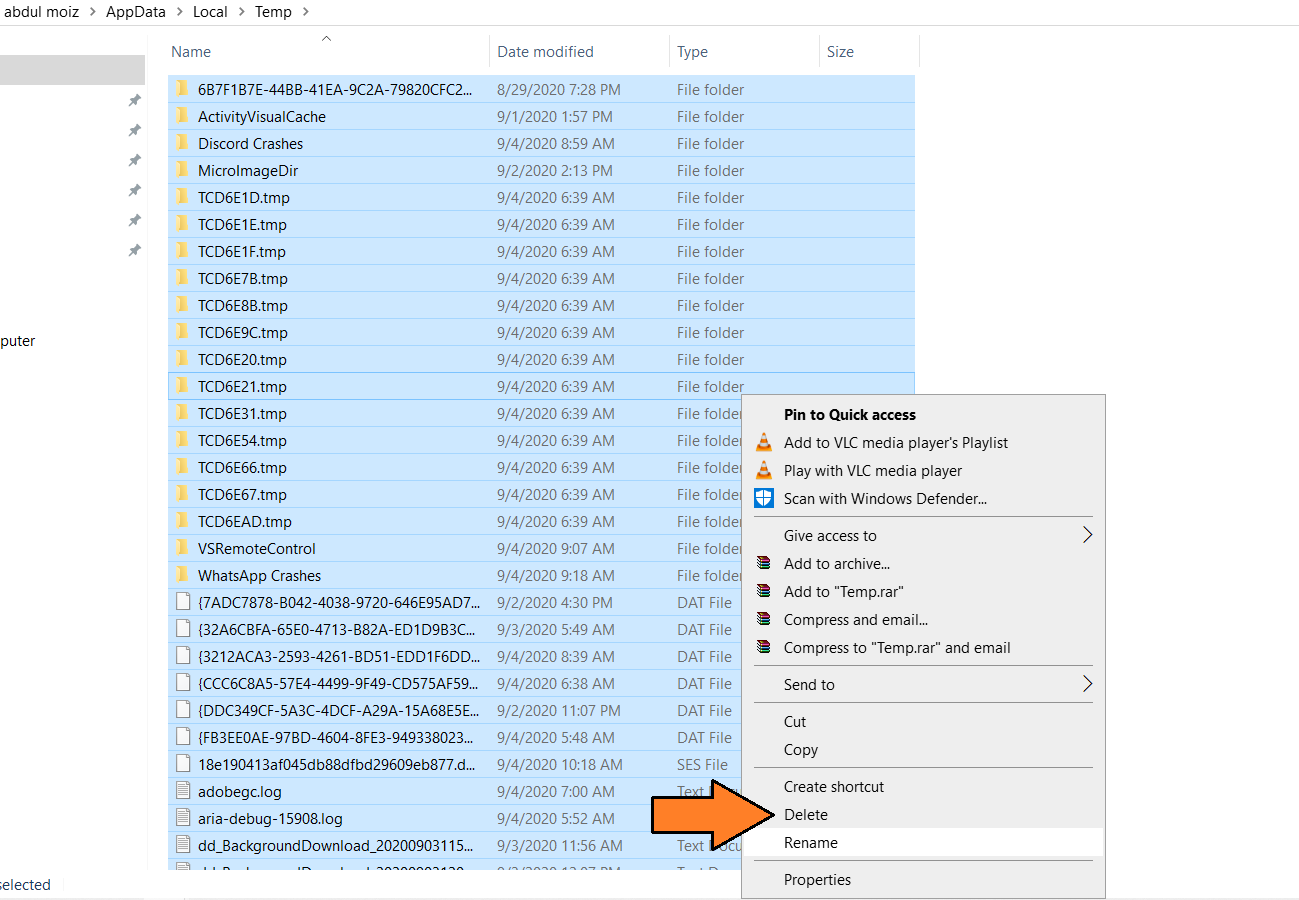
Task: Click the date 9/2/2020 11:07 PM
Action: 559,710
